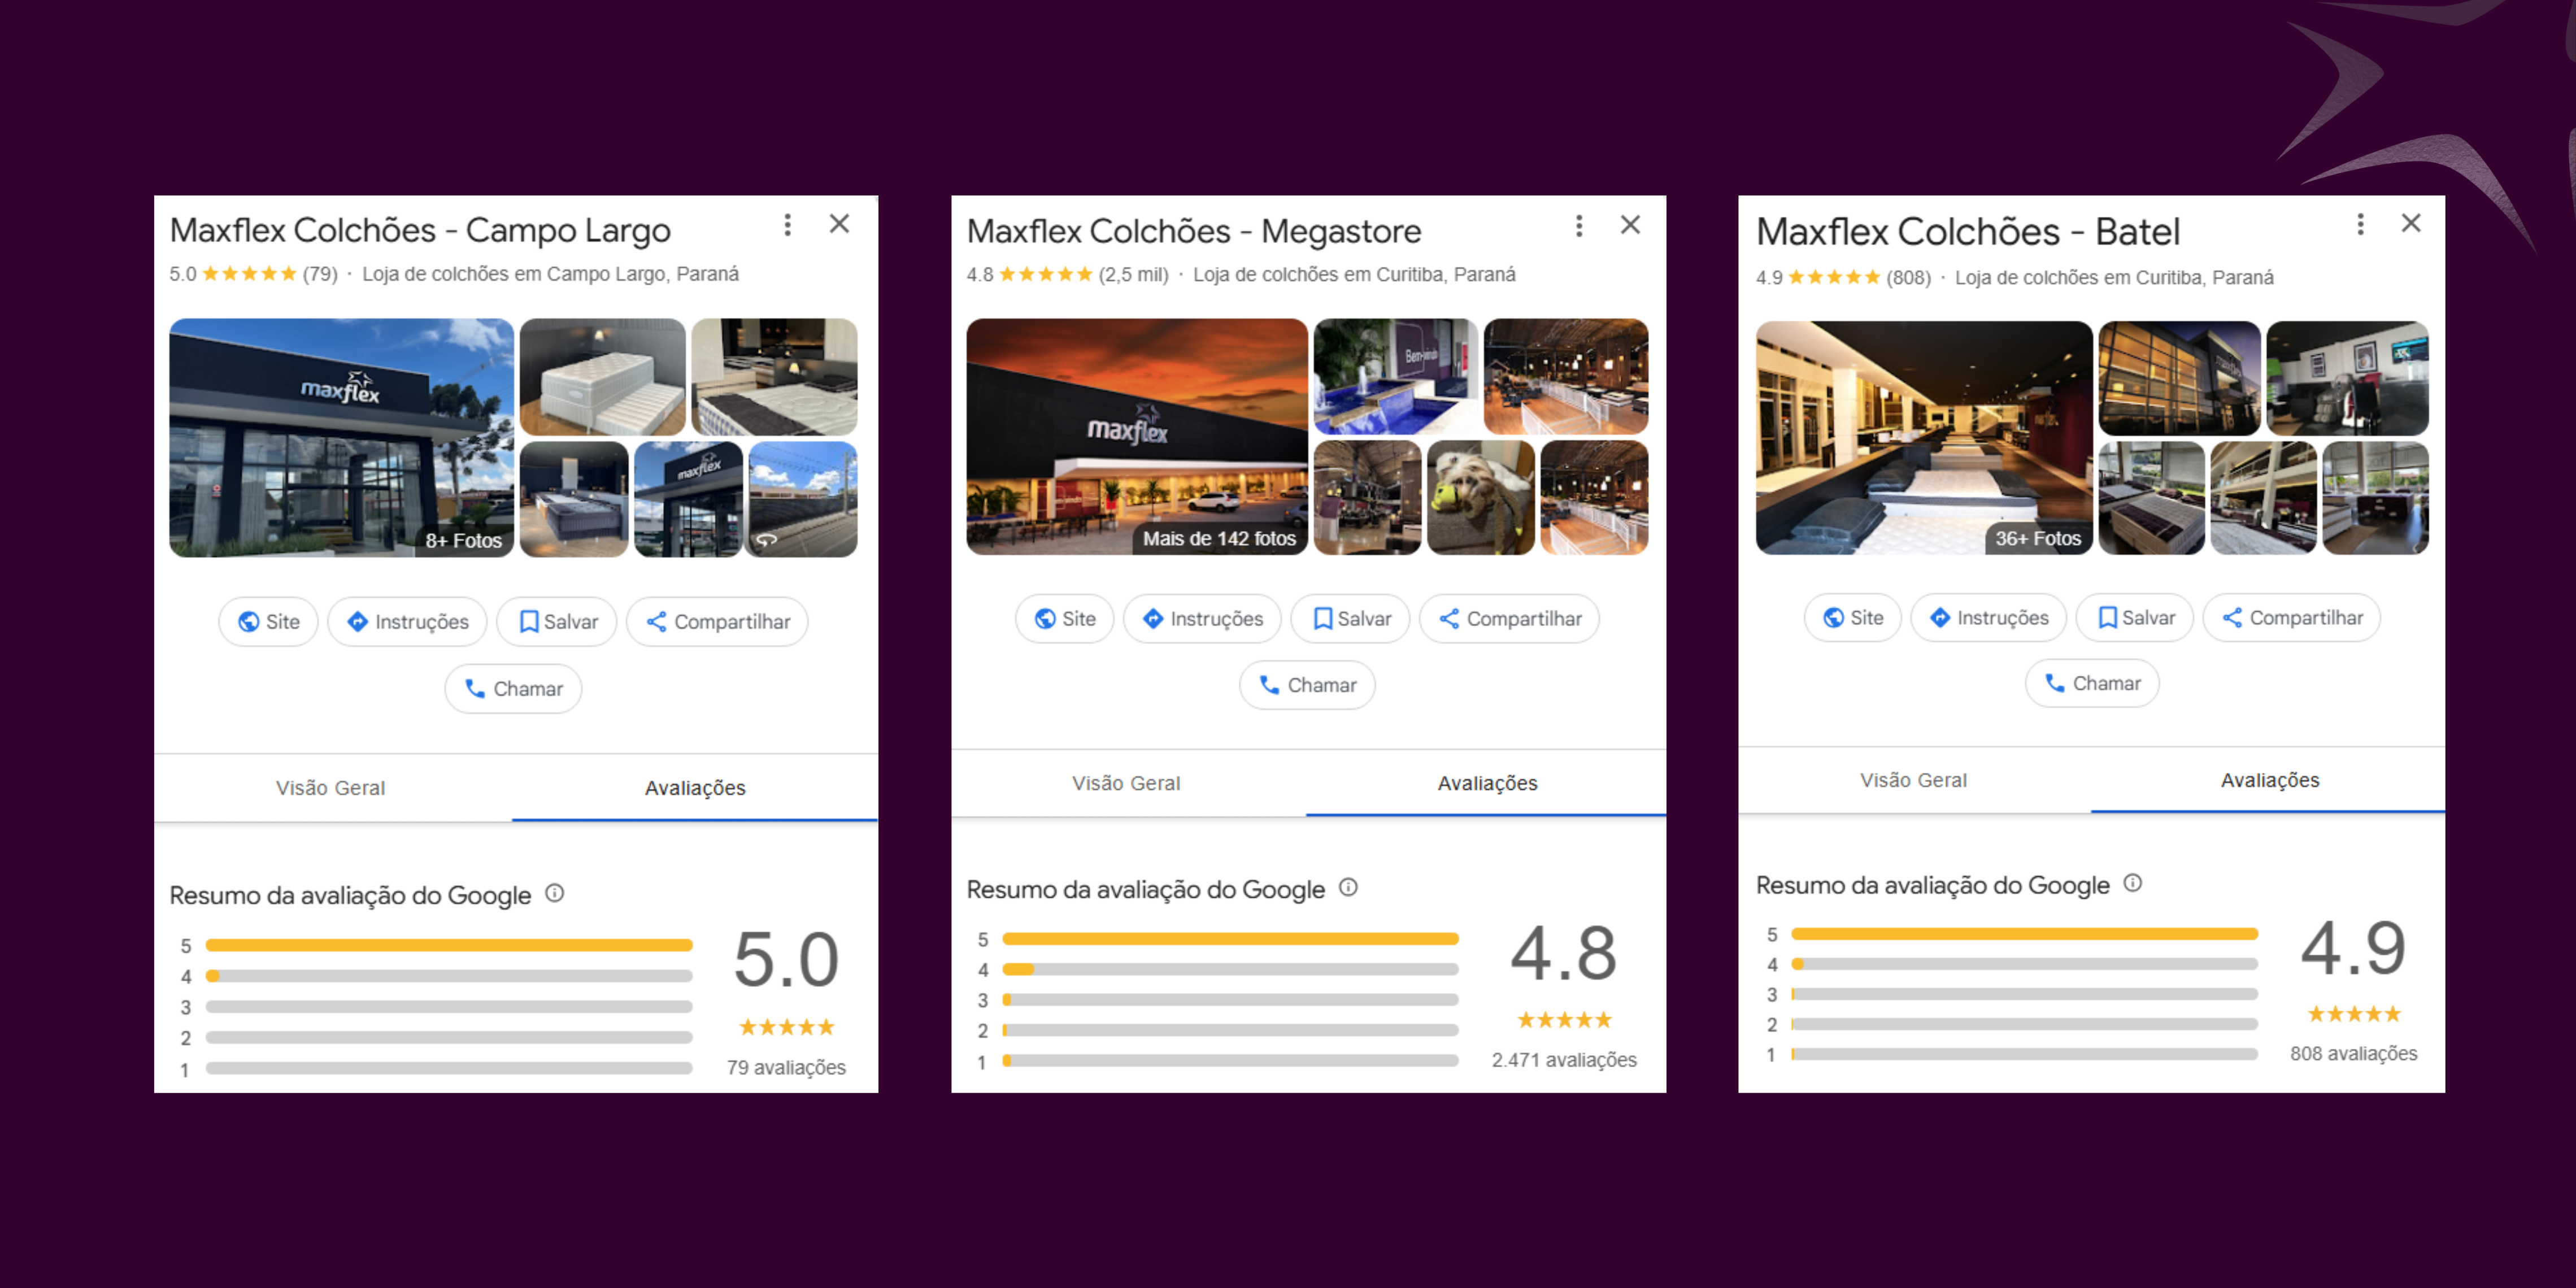Open Campo Largo storefront photo labeled 8+ Fotos
Viewport: 2576px width, 1288px height.
(x=341, y=438)
